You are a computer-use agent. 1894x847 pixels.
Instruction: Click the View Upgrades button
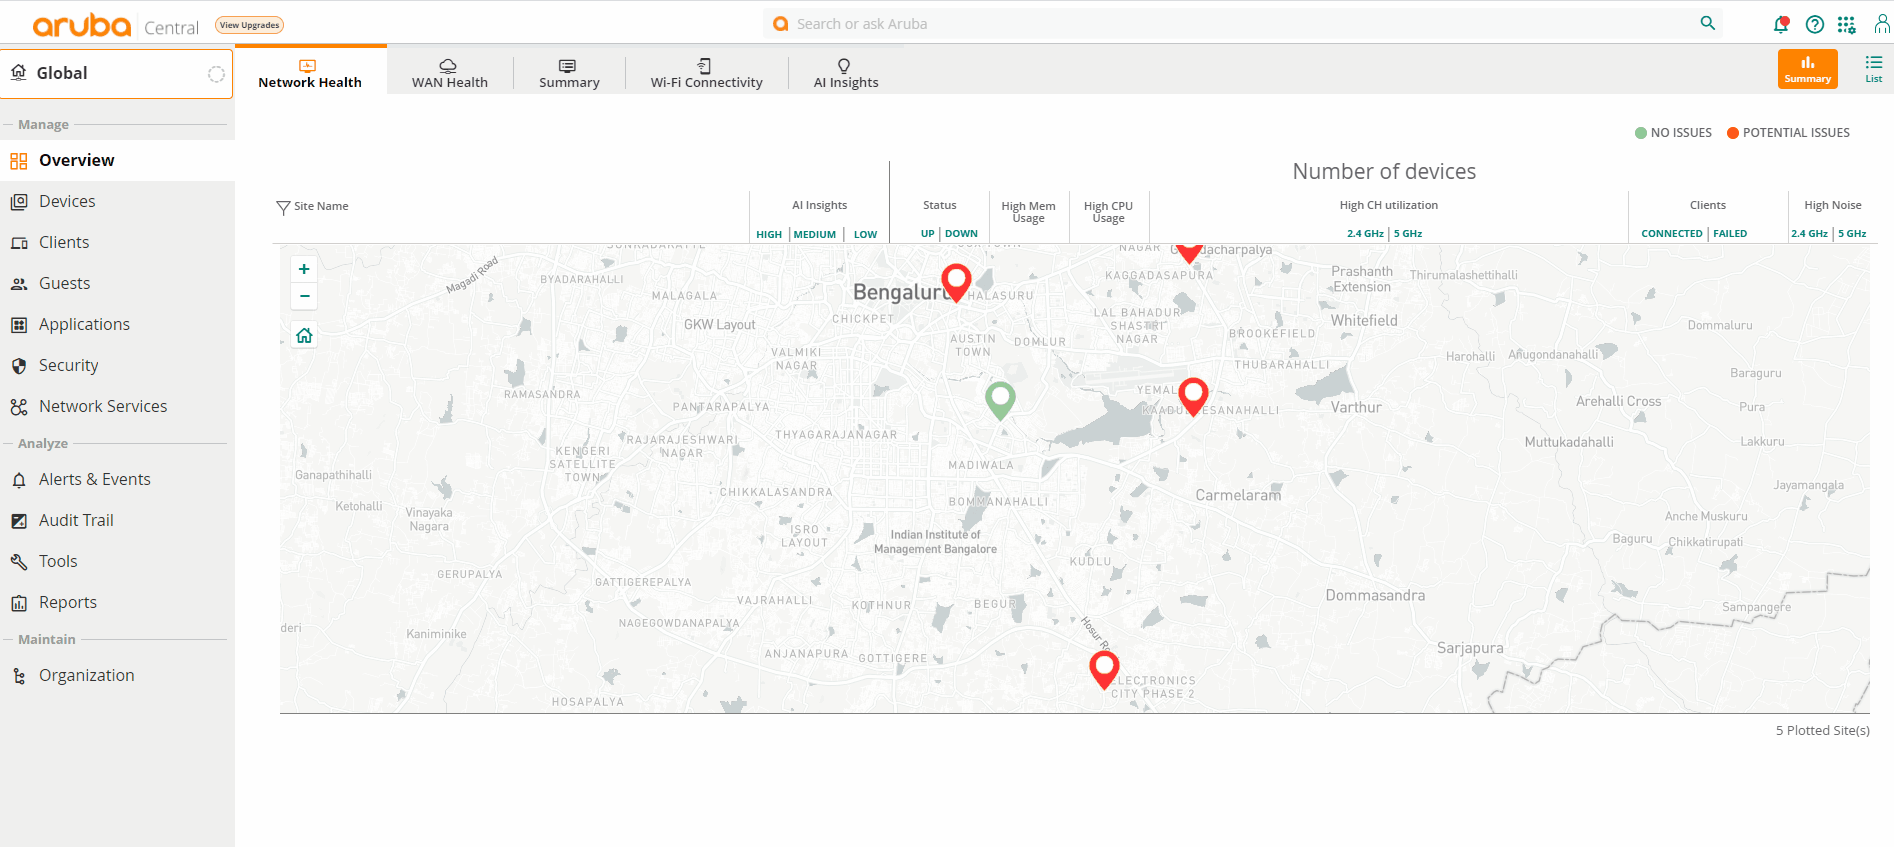(249, 25)
